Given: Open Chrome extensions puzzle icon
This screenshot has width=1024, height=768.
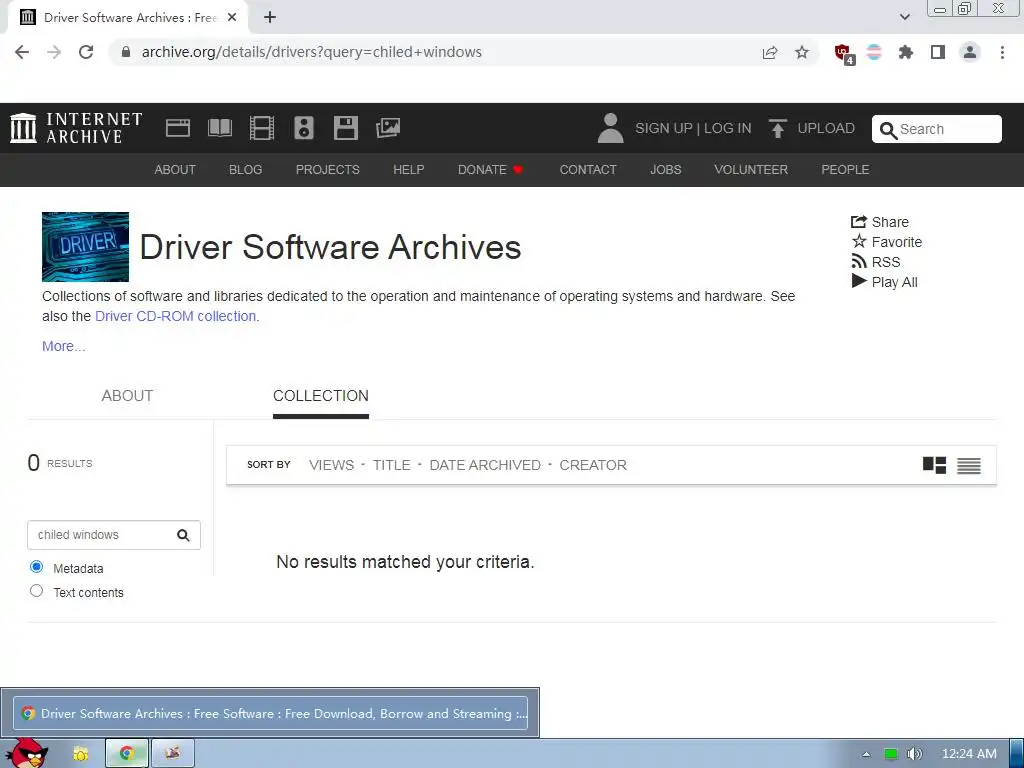Looking at the screenshot, I should coord(906,52).
